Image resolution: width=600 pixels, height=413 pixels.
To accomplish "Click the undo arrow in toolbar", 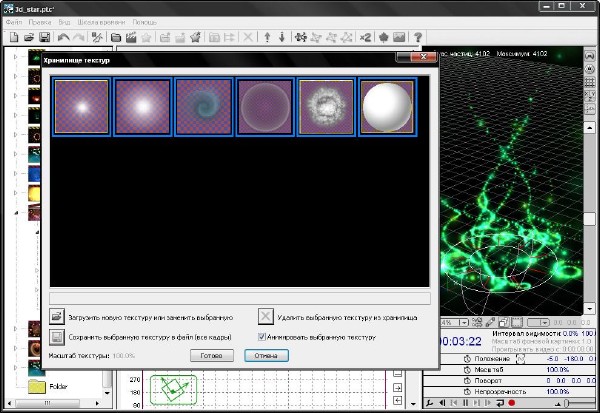I will (x=64, y=37).
